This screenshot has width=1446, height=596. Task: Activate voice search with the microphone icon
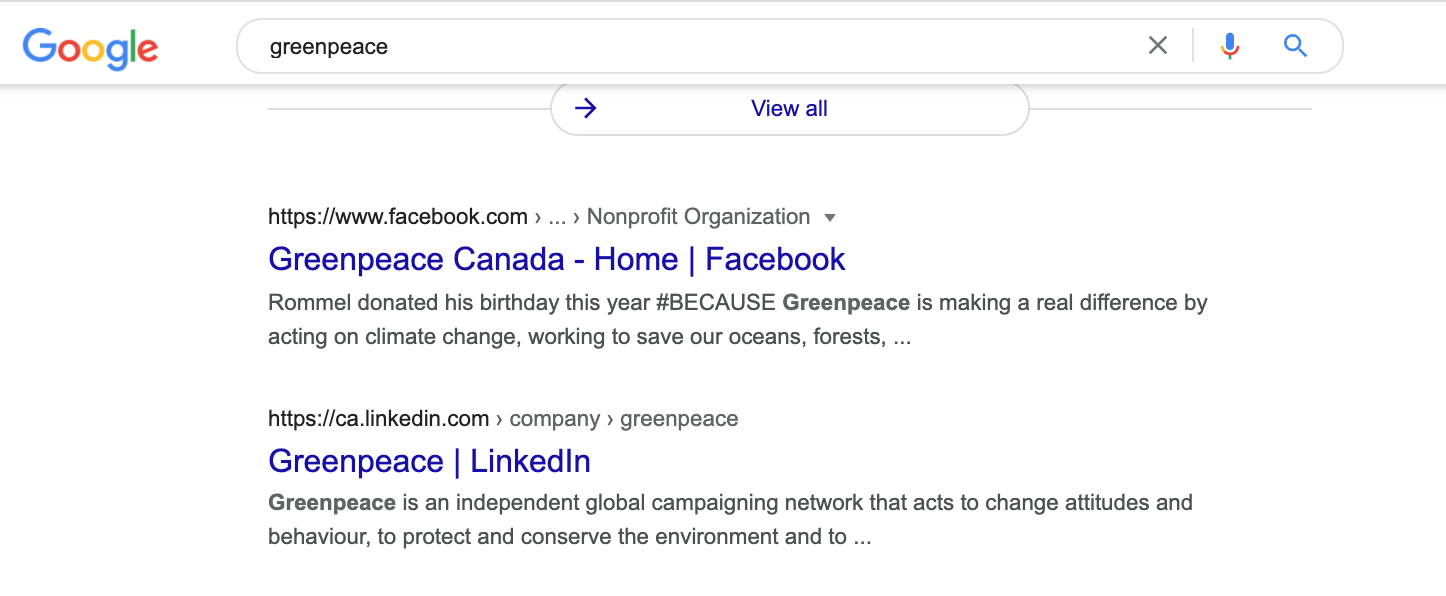(x=1229, y=45)
